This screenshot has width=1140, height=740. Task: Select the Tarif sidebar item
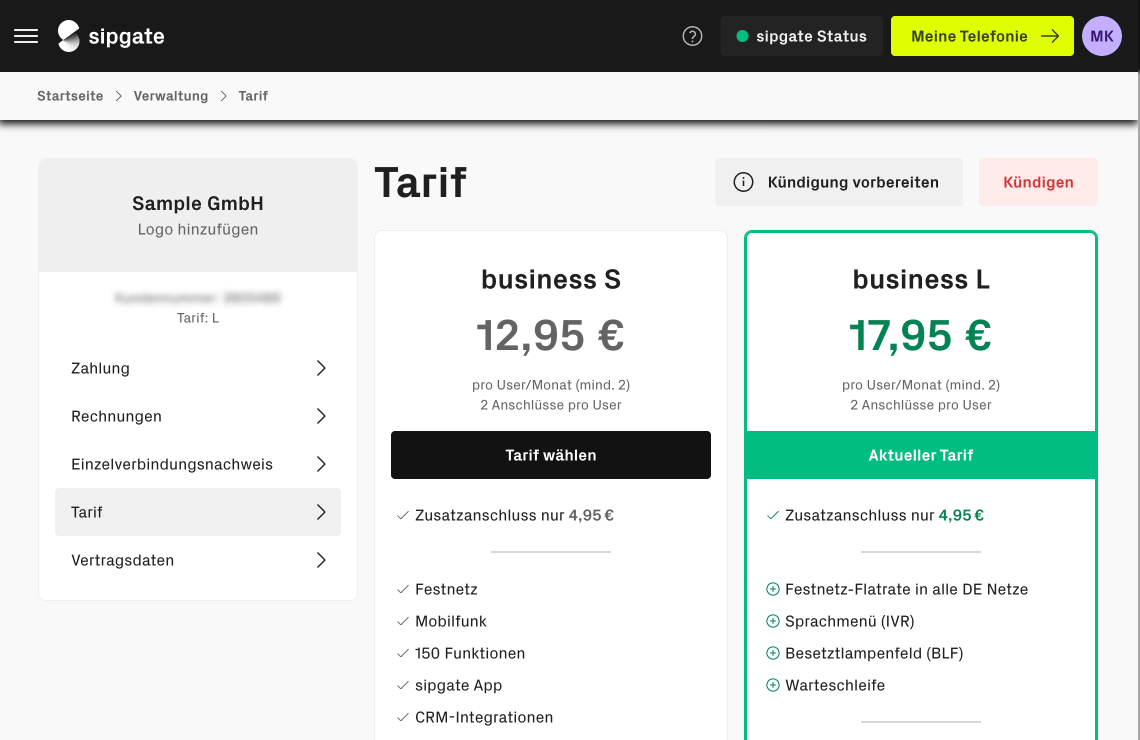(x=197, y=512)
